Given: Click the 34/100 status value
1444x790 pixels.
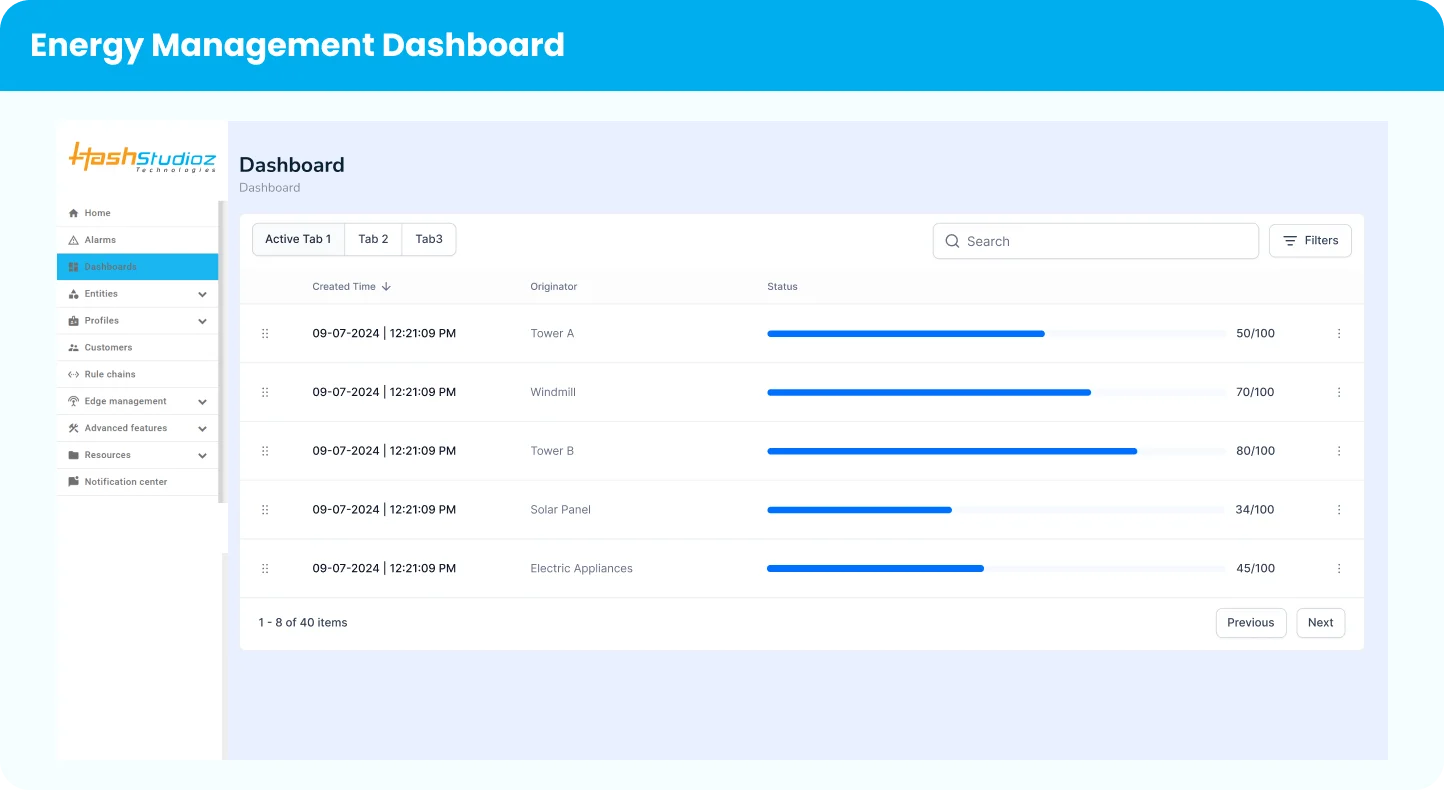Looking at the screenshot, I should (1255, 510).
